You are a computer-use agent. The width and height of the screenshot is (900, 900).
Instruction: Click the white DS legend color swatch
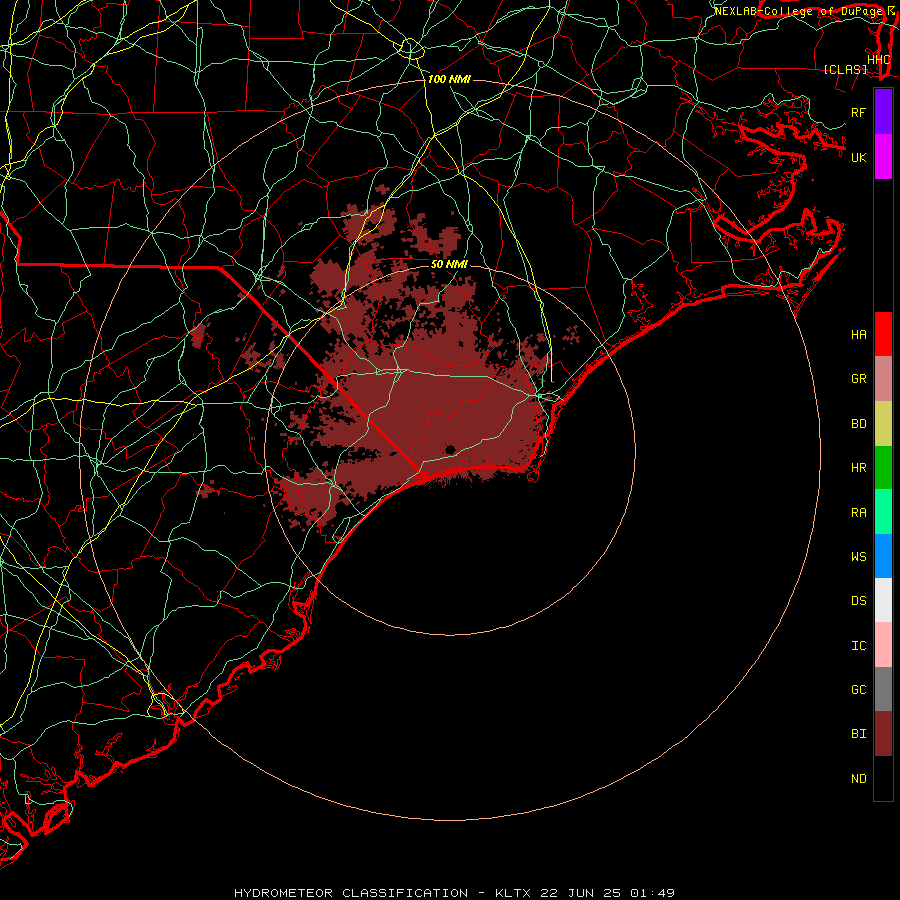click(x=883, y=600)
